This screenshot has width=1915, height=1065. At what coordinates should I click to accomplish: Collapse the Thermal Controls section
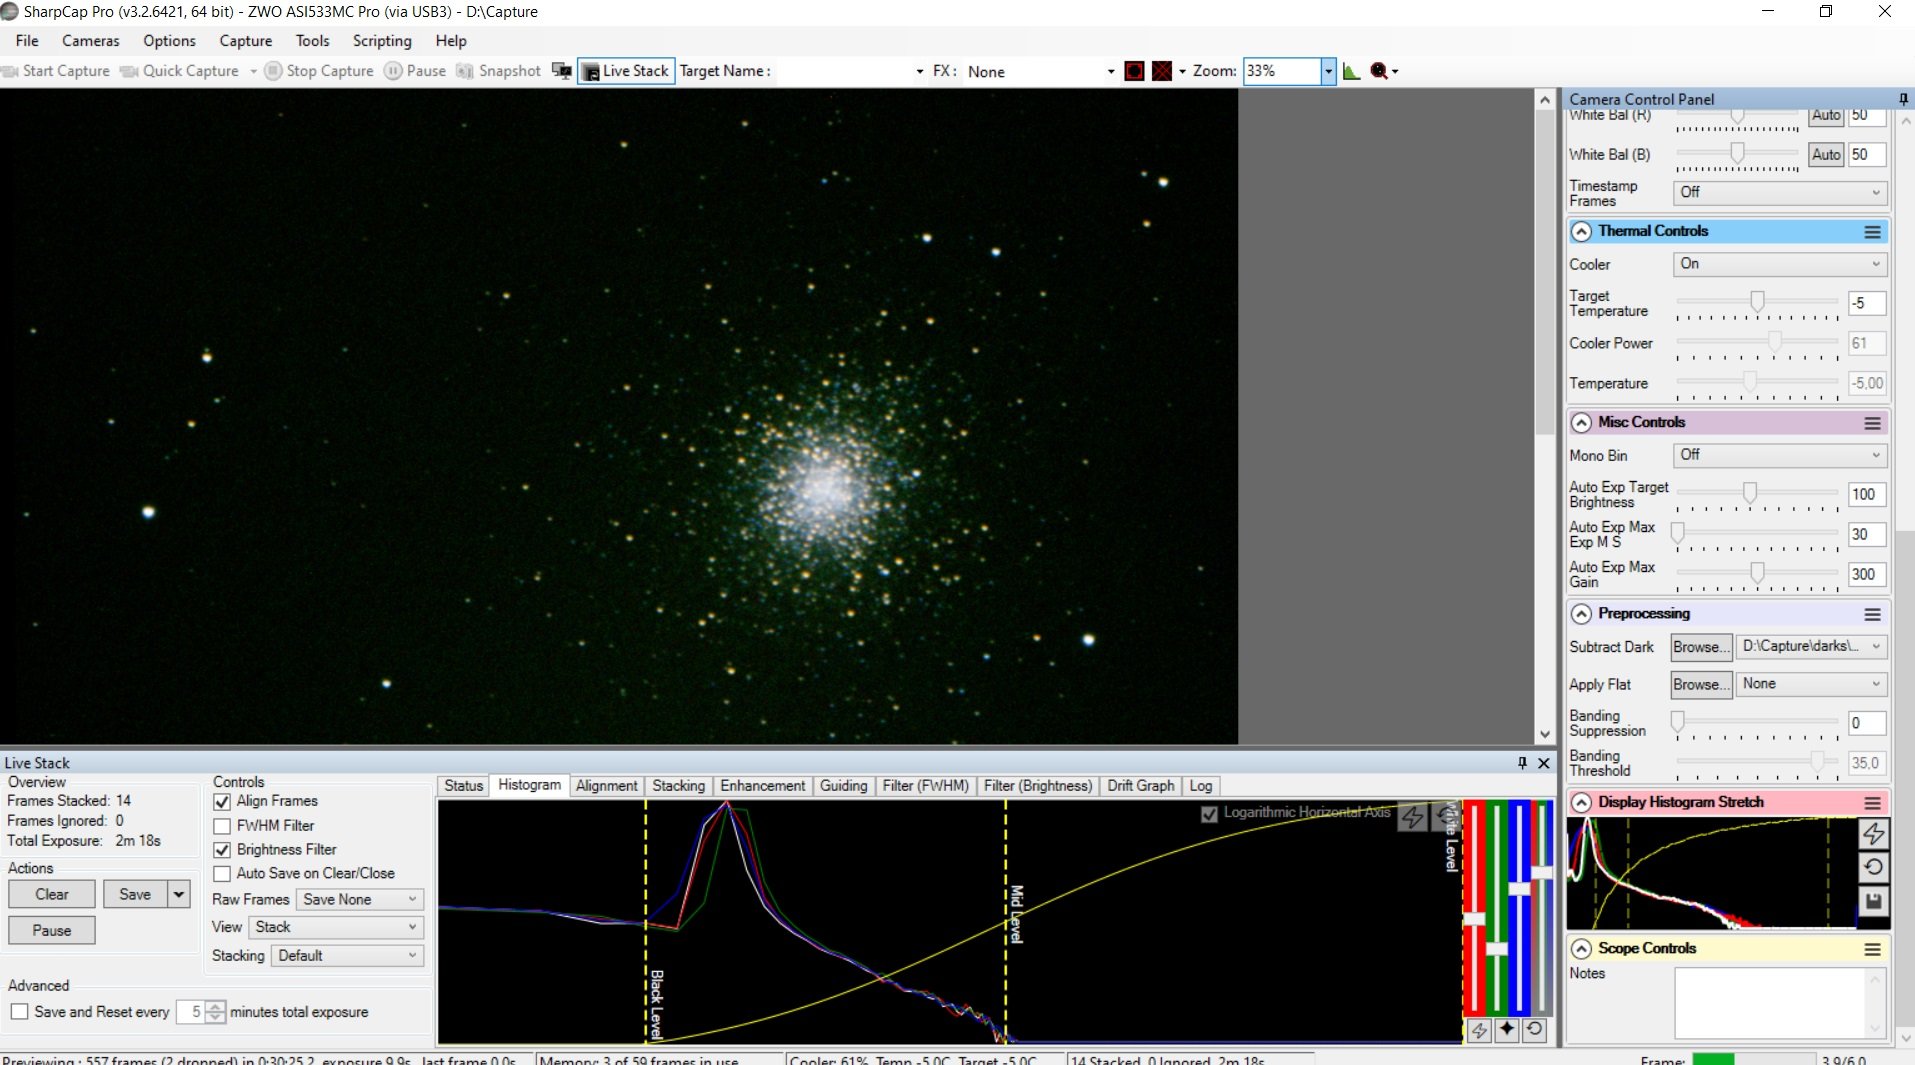tap(1581, 232)
